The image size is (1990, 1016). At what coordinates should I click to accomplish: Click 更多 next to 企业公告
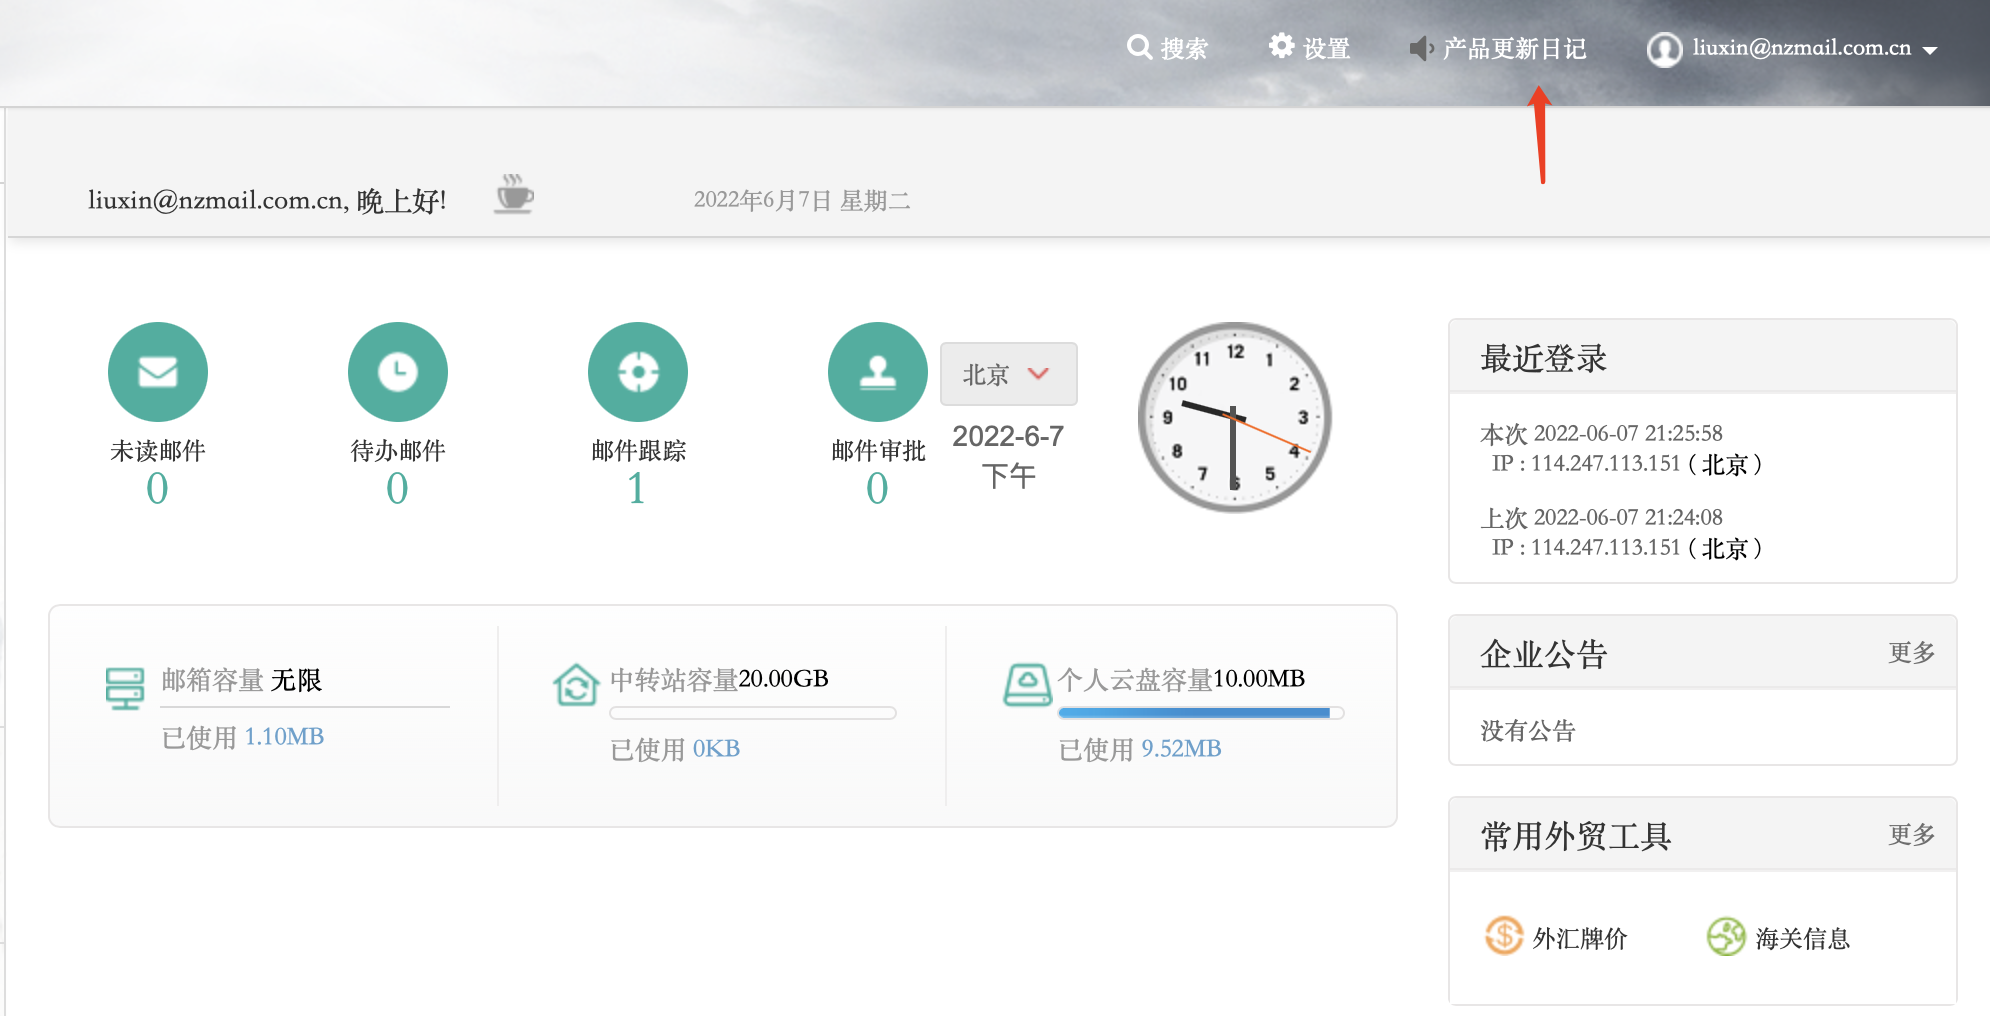point(1911,653)
